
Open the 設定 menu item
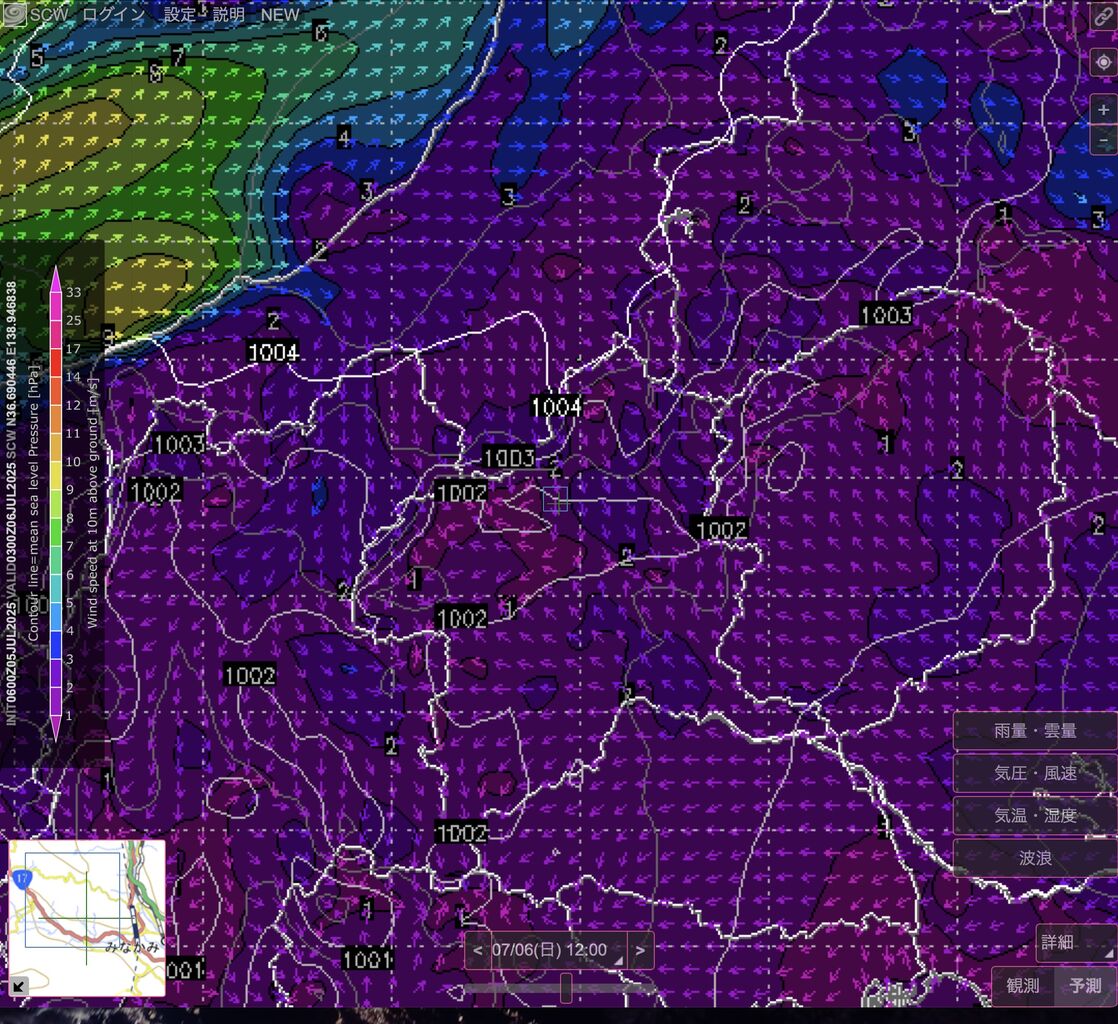[x=179, y=14]
